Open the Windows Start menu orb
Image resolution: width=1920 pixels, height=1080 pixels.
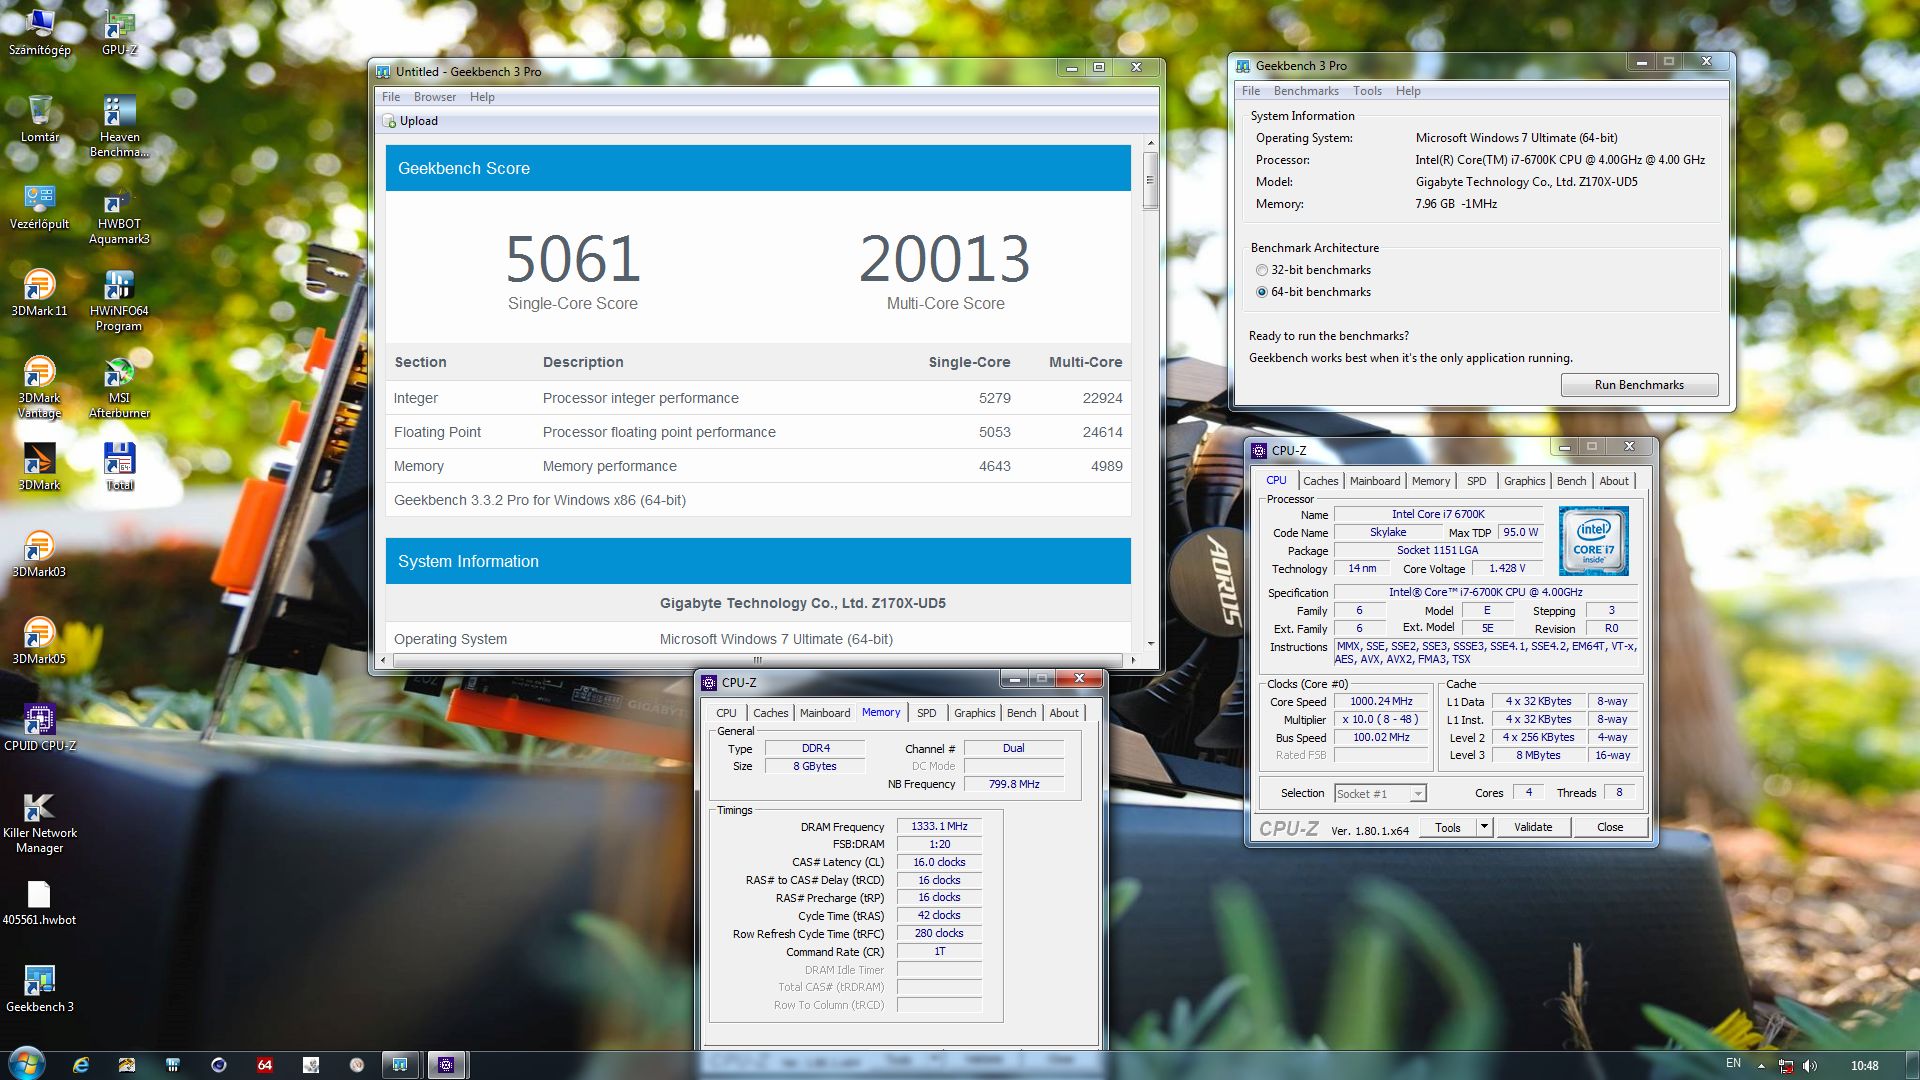26,1064
